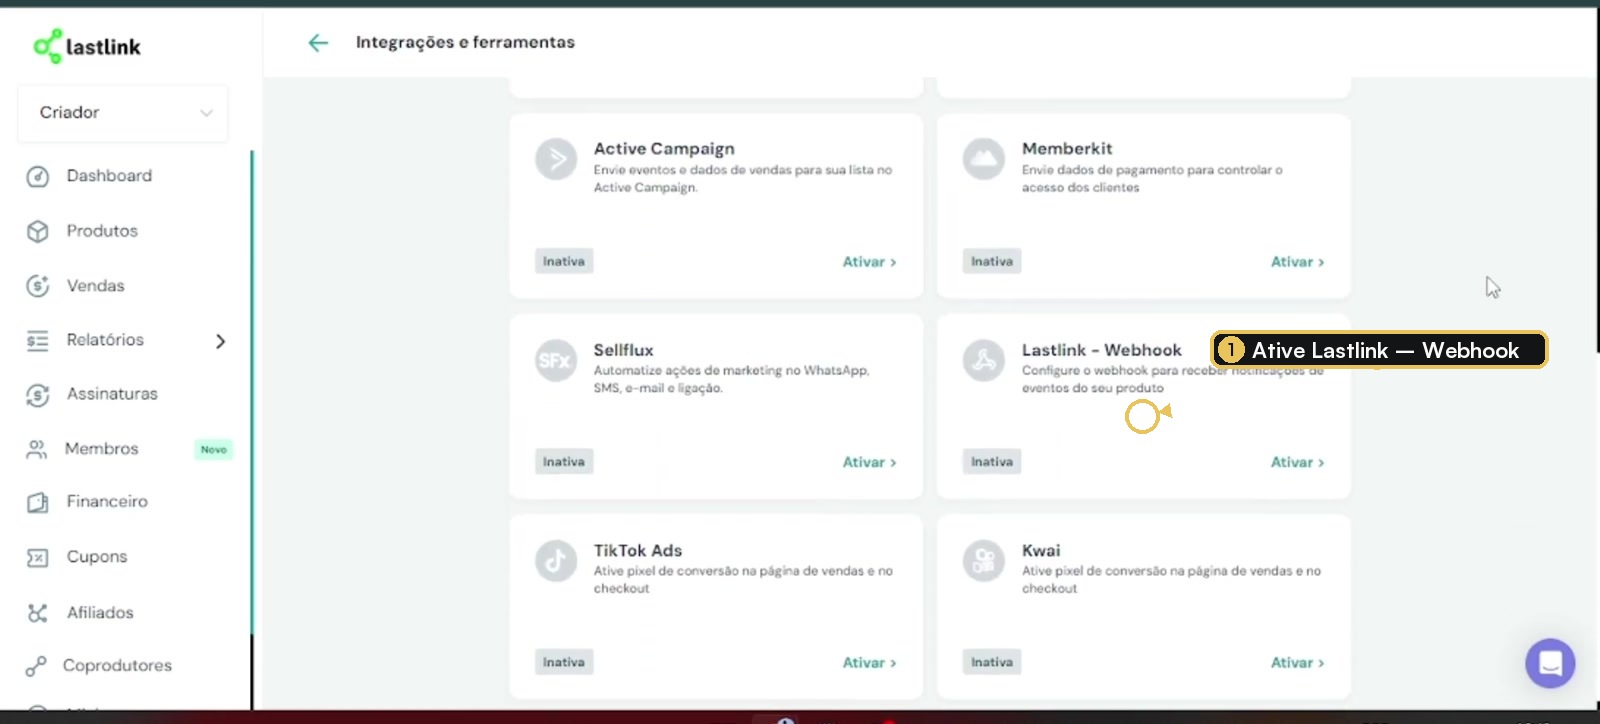Click the Inativa badge on Kwai card

(992, 662)
